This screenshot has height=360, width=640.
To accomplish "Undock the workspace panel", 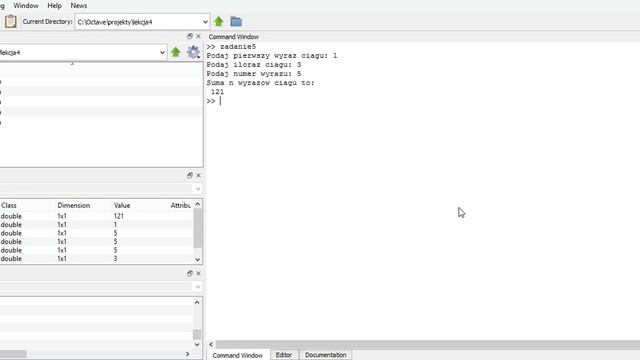I will pyautogui.click(x=190, y=176).
